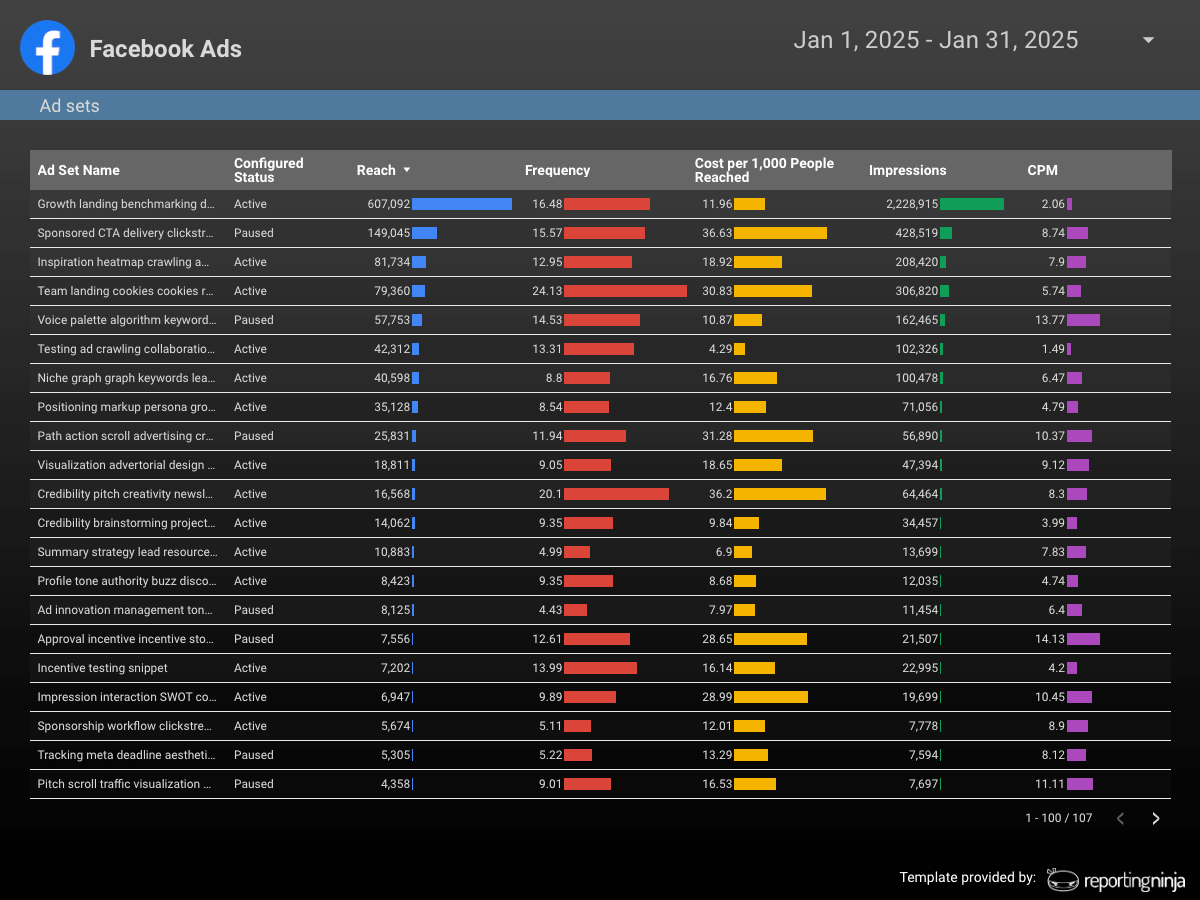Click CPM value 13.77

pos(1050,320)
